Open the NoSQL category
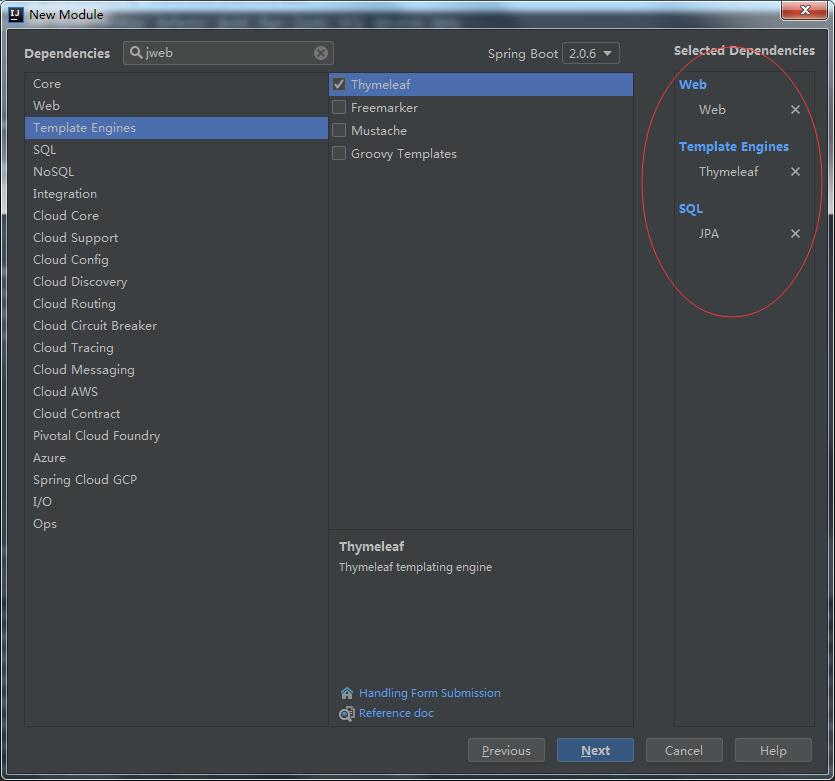Screen dimensions: 835x781 point(176,171)
